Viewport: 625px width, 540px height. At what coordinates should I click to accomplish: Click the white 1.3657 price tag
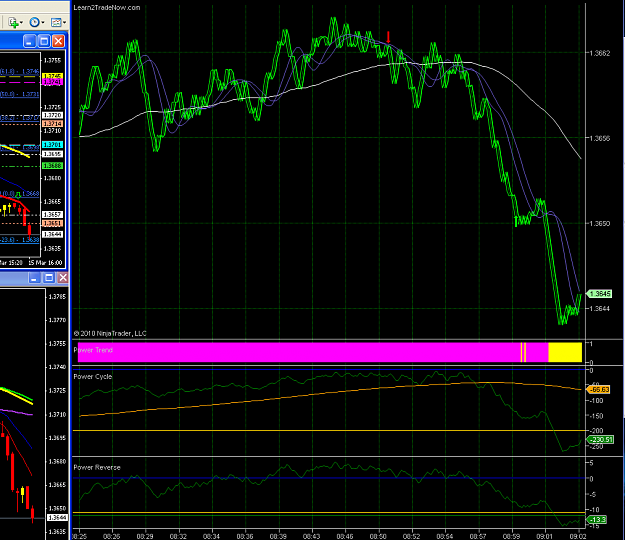coord(52,214)
